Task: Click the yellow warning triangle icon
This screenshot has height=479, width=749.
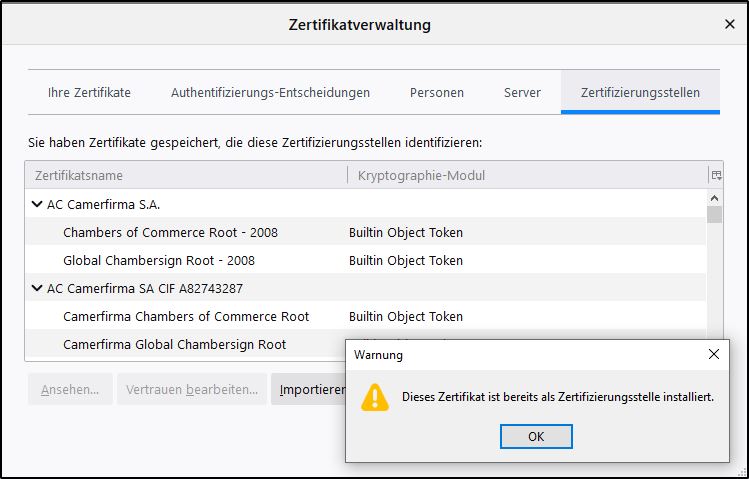Action: coord(375,397)
